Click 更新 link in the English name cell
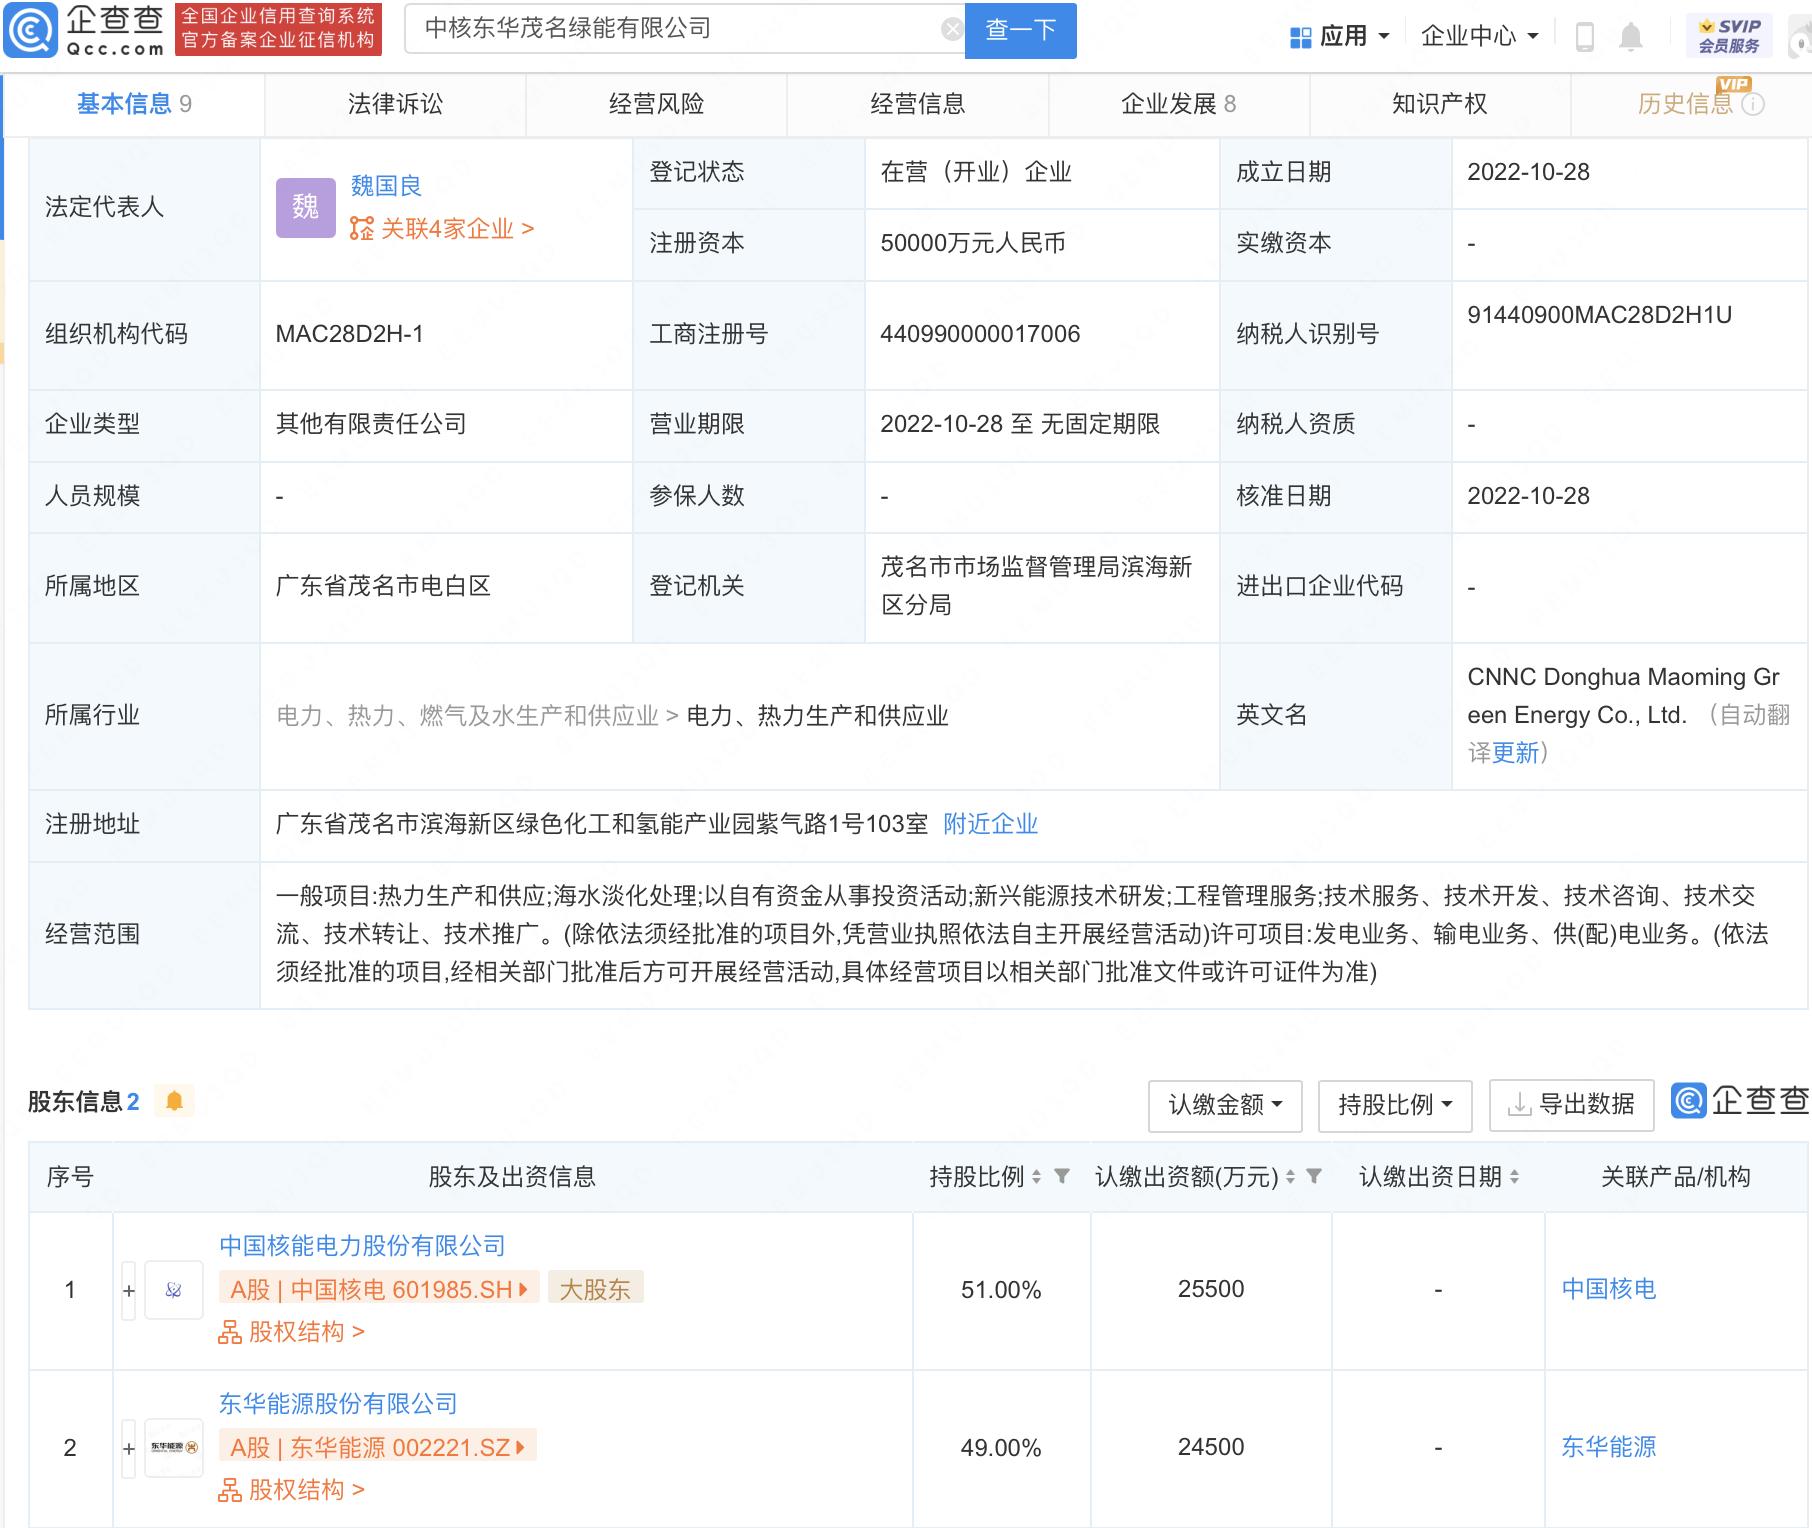Screen dimensions: 1812x1528 pyautogui.click(x=1515, y=753)
